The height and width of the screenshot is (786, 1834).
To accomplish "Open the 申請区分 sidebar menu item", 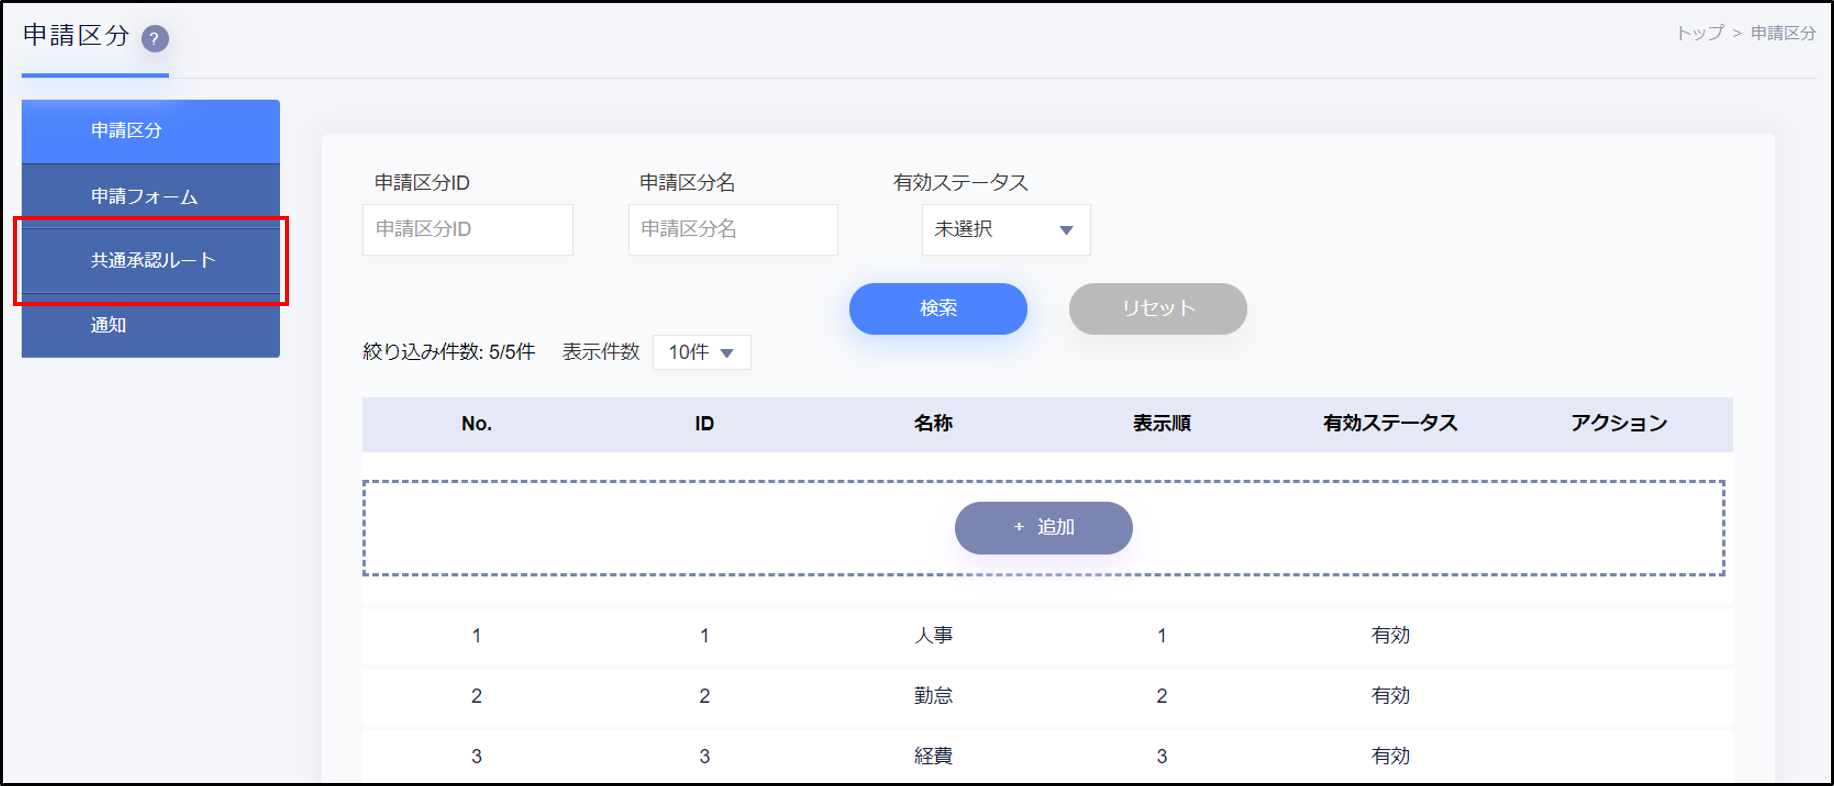I will [x=151, y=131].
